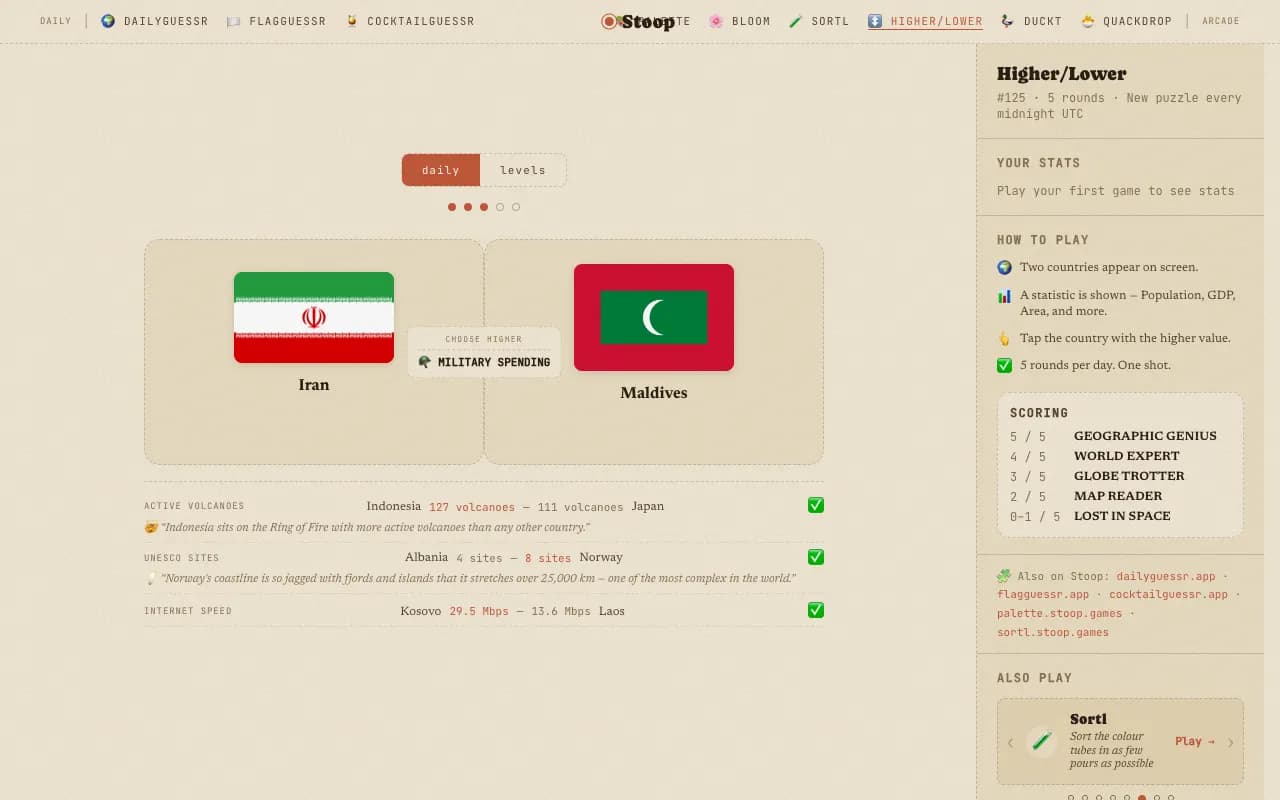Visit the cocktailguessr.app link
The image size is (1280, 800).
(1168, 594)
